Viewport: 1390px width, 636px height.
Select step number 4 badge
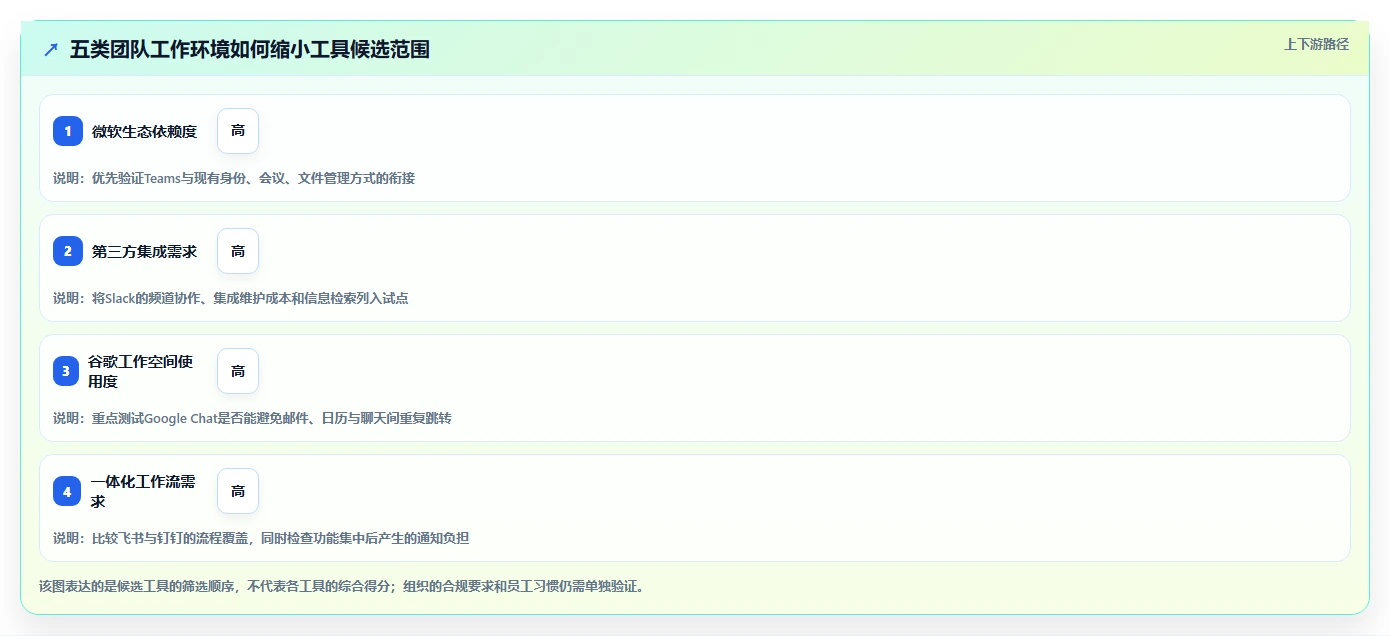(67, 491)
